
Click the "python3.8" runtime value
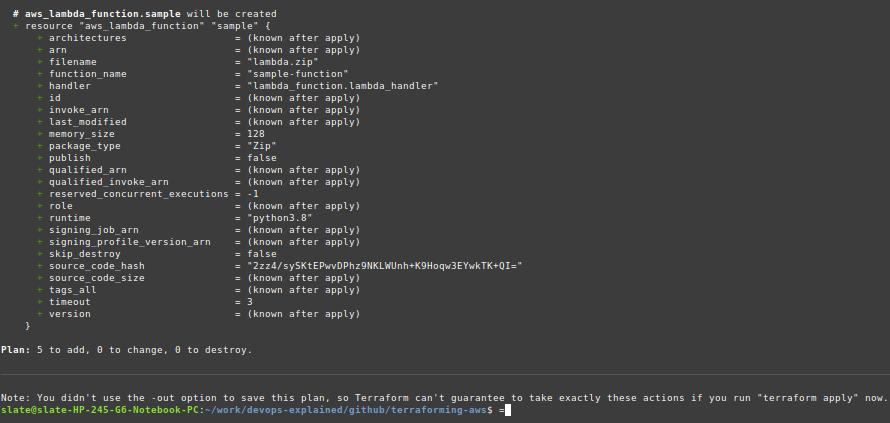point(280,218)
